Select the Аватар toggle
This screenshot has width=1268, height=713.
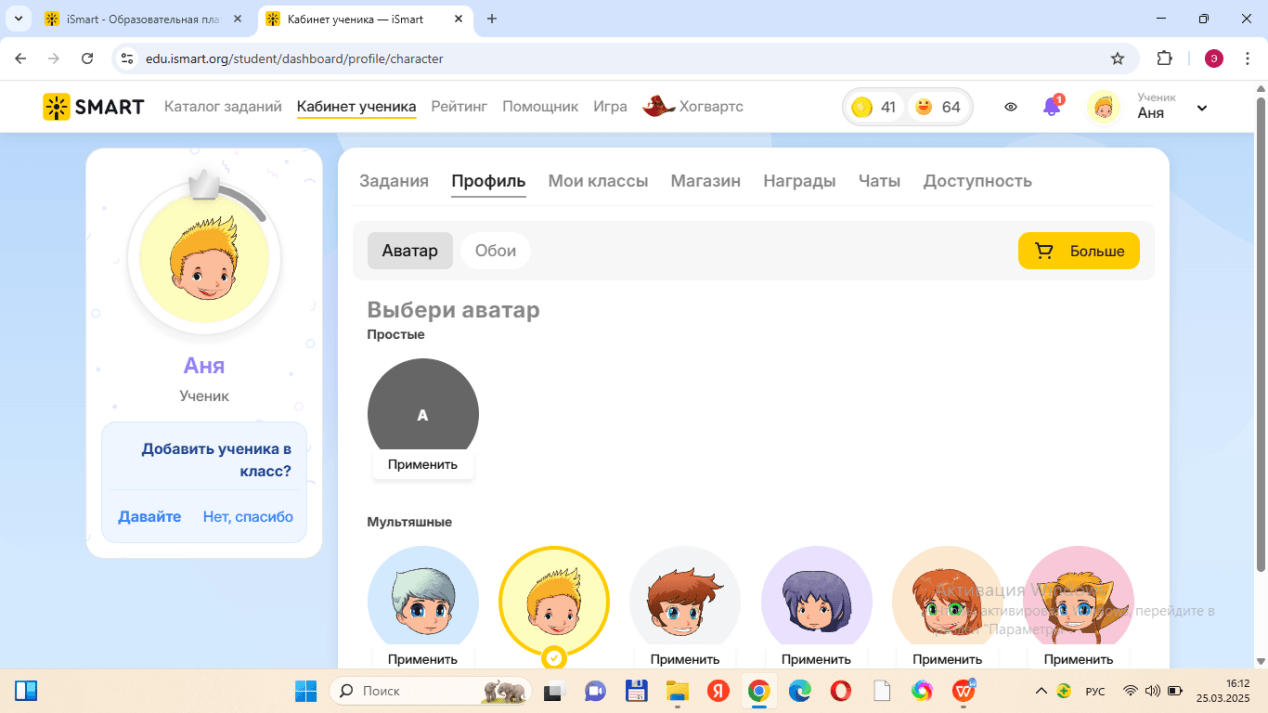pyautogui.click(x=409, y=251)
